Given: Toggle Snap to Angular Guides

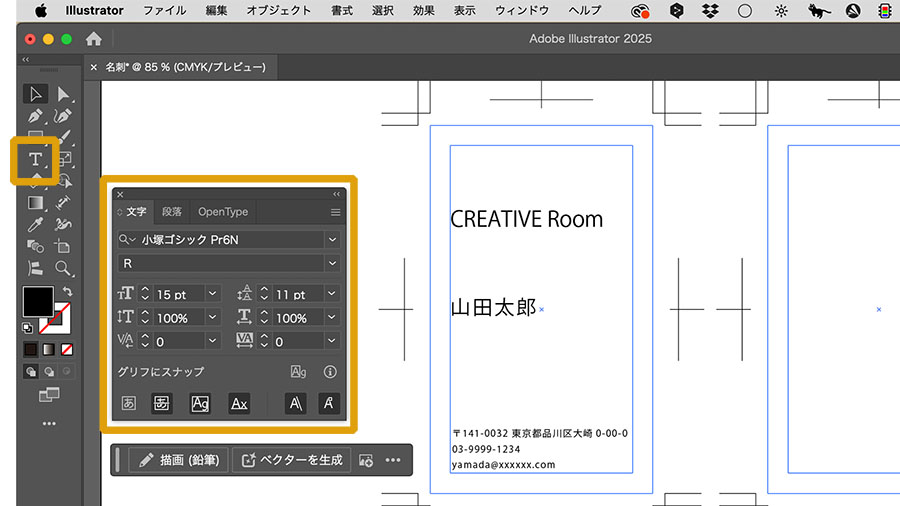Looking at the screenshot, I should point(296,403).
